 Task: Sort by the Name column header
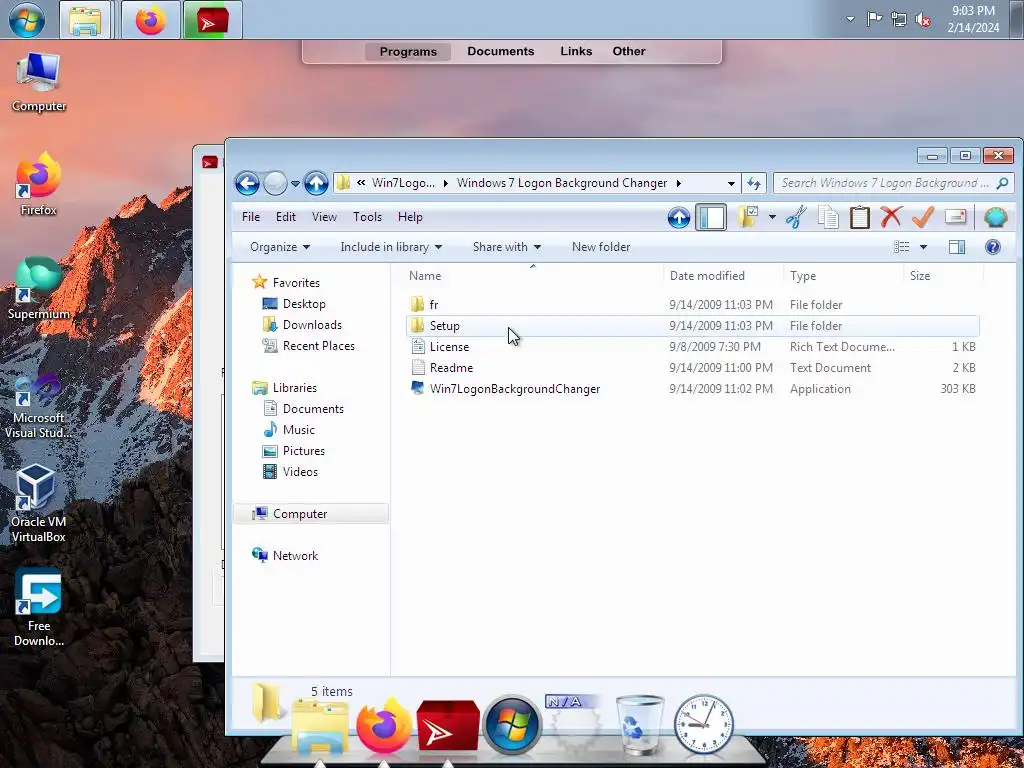coord(532,276)
